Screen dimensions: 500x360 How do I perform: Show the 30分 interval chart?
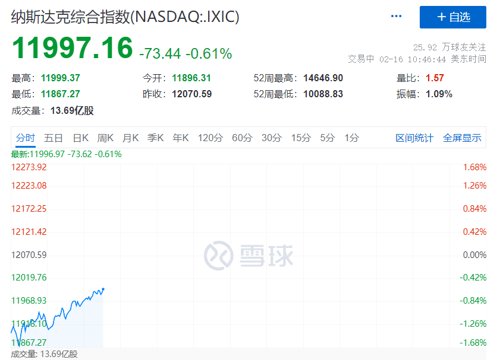tap(272, 138)
